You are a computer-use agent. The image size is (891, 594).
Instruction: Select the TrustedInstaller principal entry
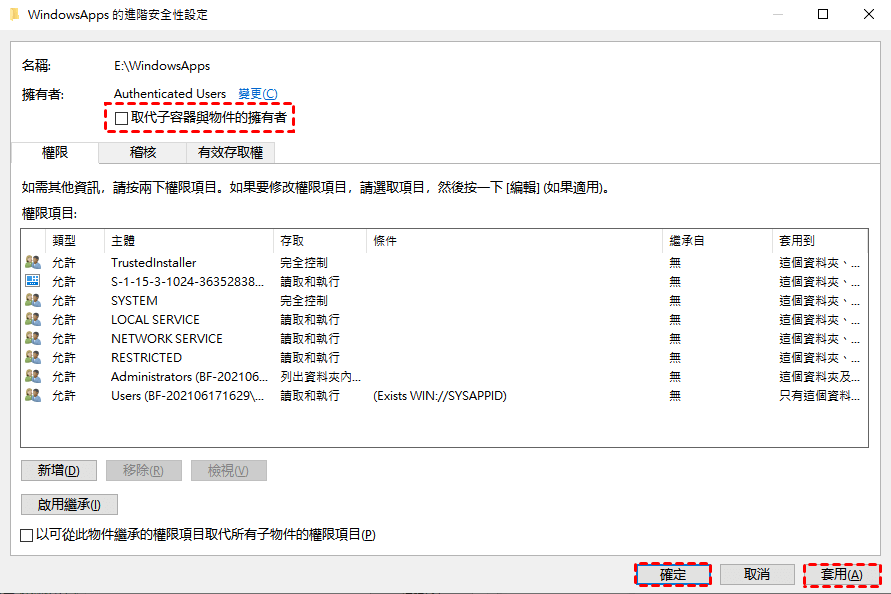tap(153, 263)
